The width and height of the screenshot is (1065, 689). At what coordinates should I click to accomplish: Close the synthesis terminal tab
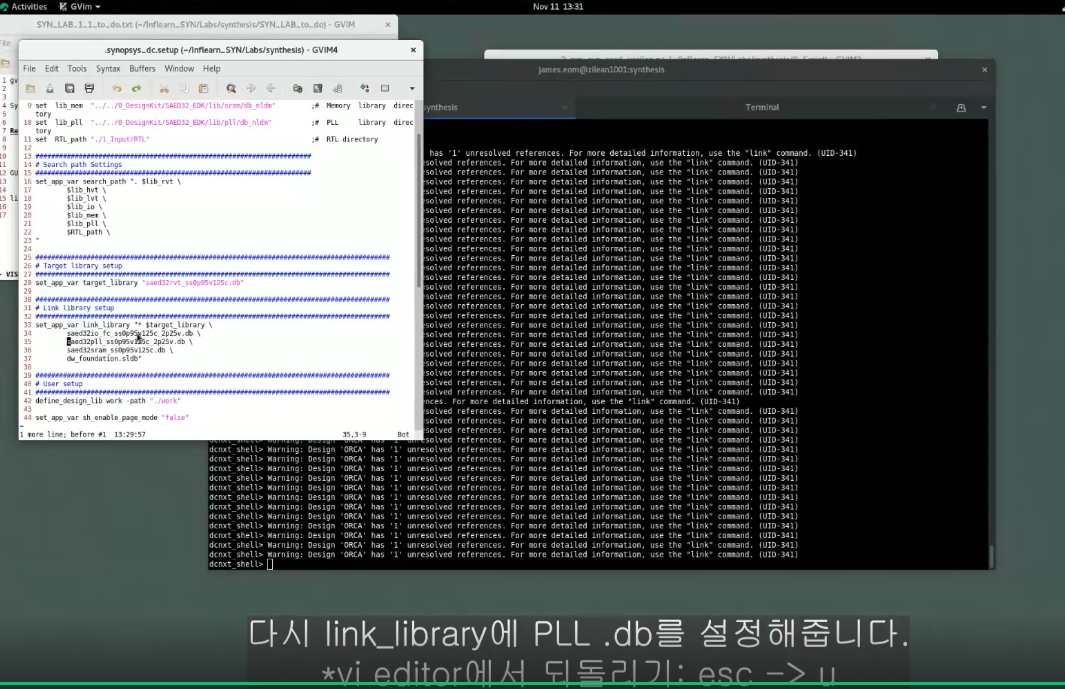(564, 107)
